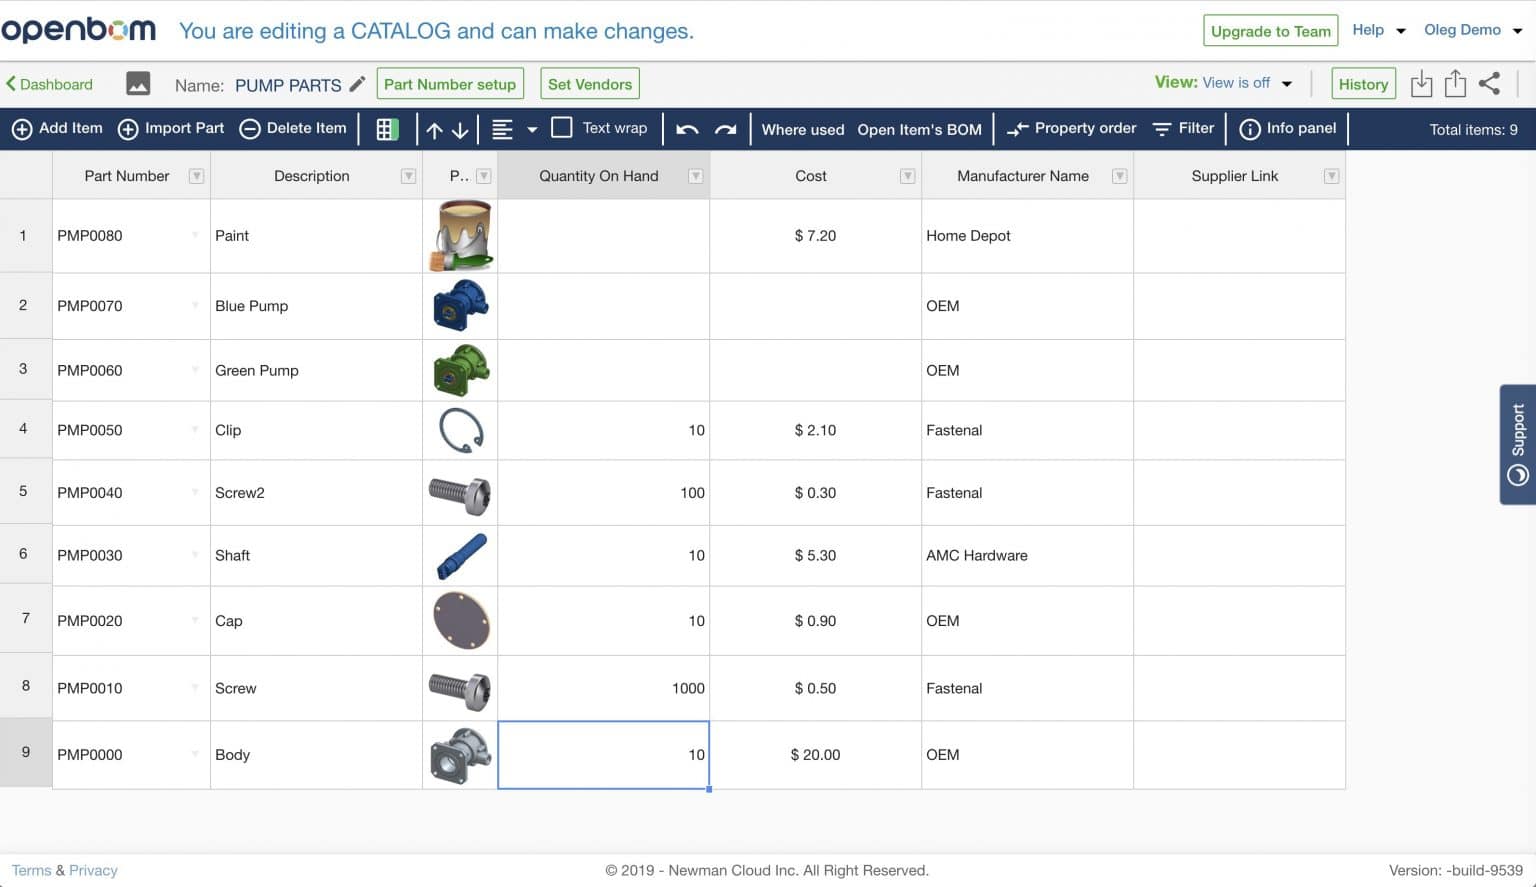
Task: Click the move row down arrow
Action: (459, 129)
